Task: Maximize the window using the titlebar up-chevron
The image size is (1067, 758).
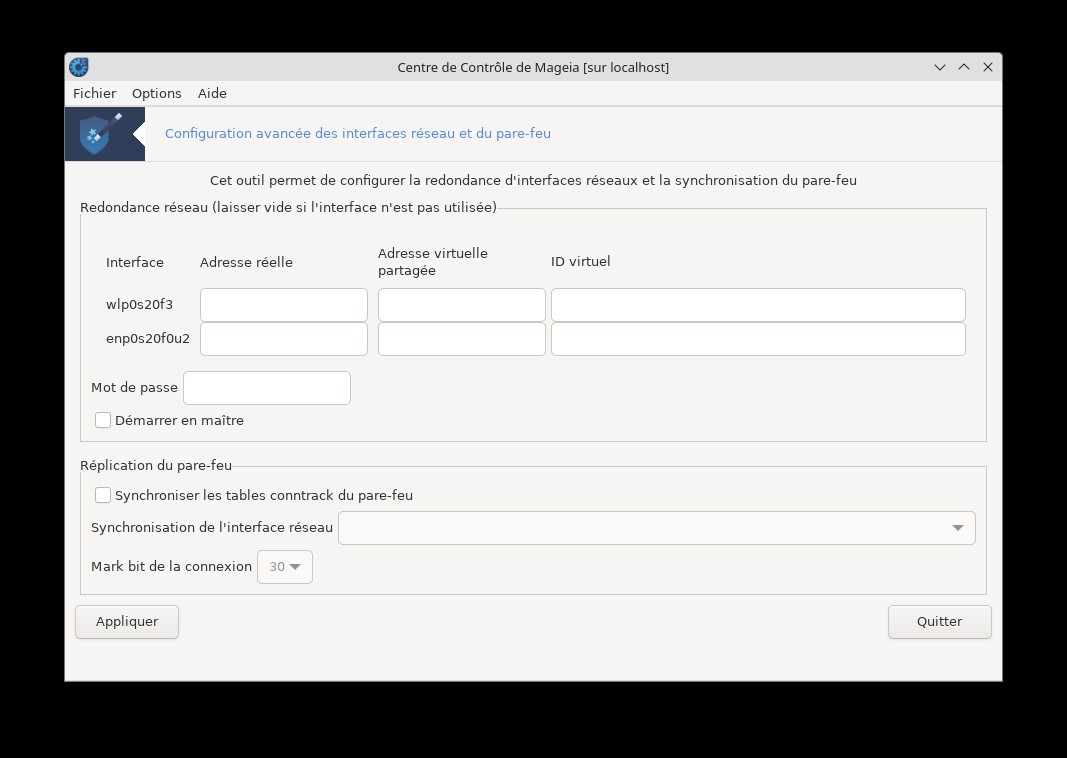Action: [964, 67]
